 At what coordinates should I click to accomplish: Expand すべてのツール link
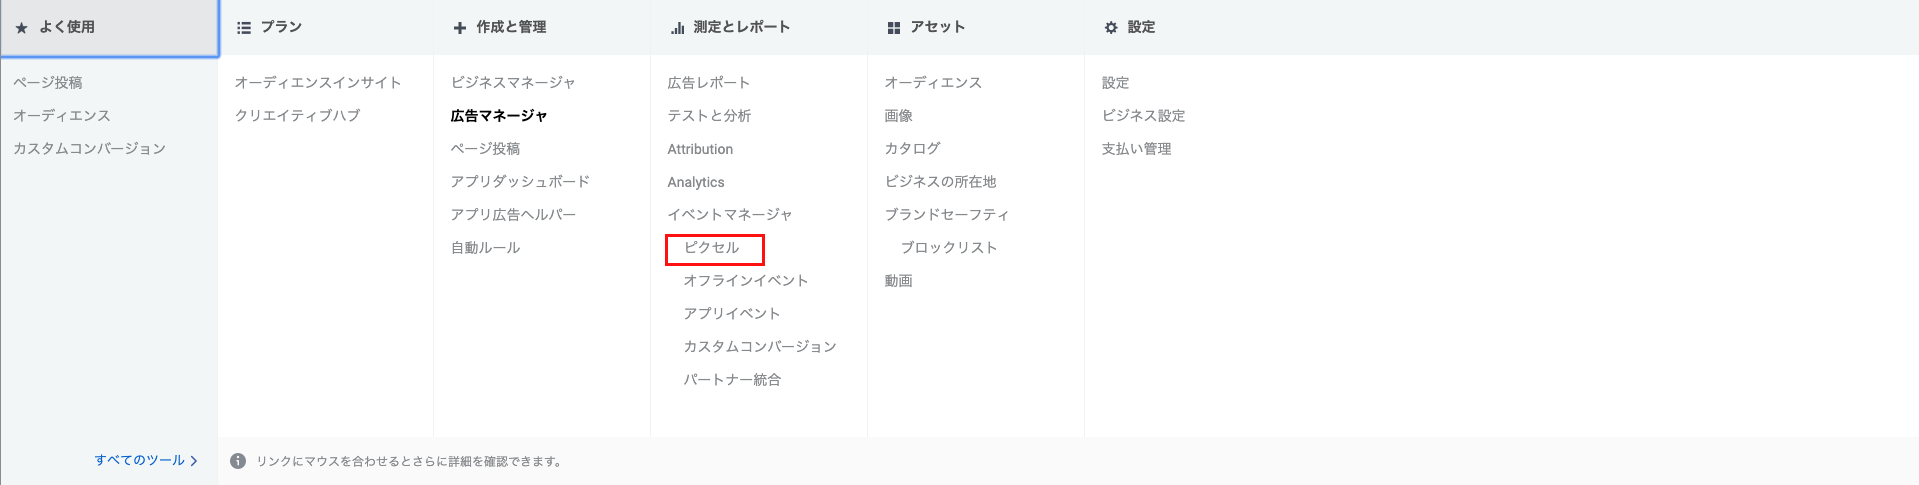coord(146,460)
